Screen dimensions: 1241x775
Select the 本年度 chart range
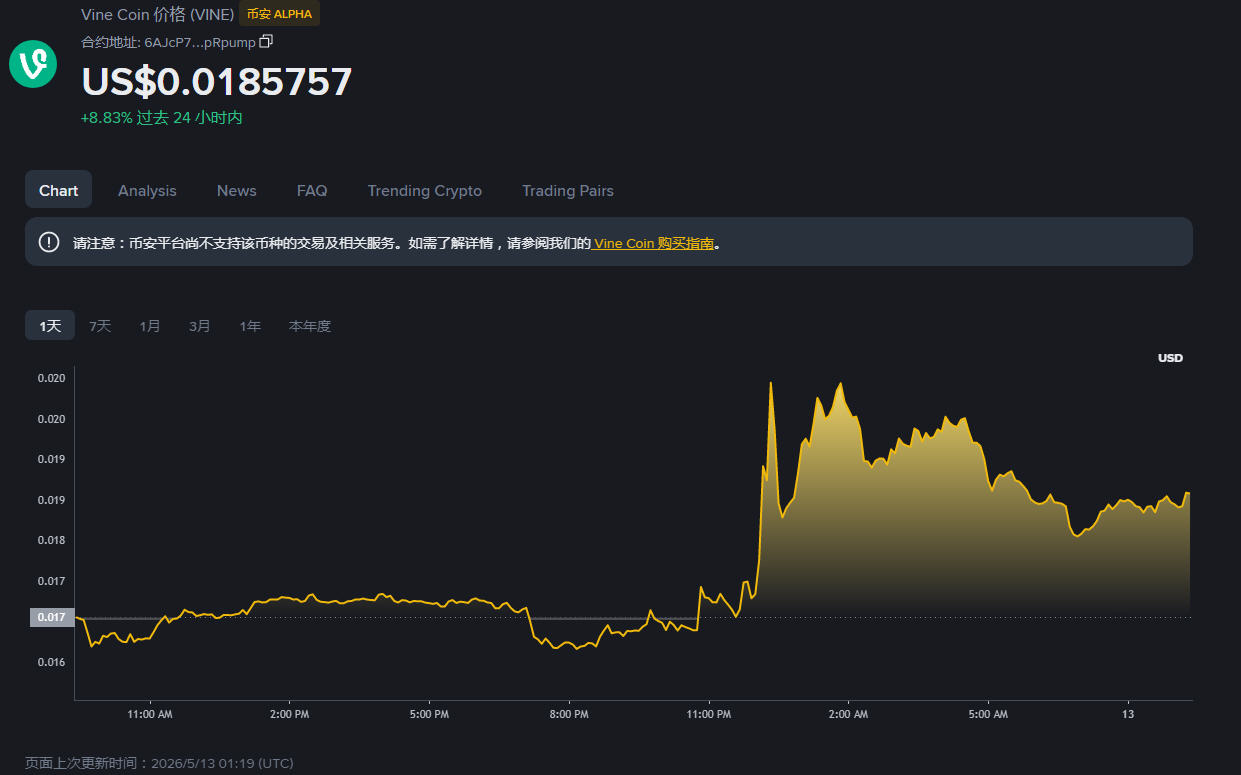[x=310, y=326]
